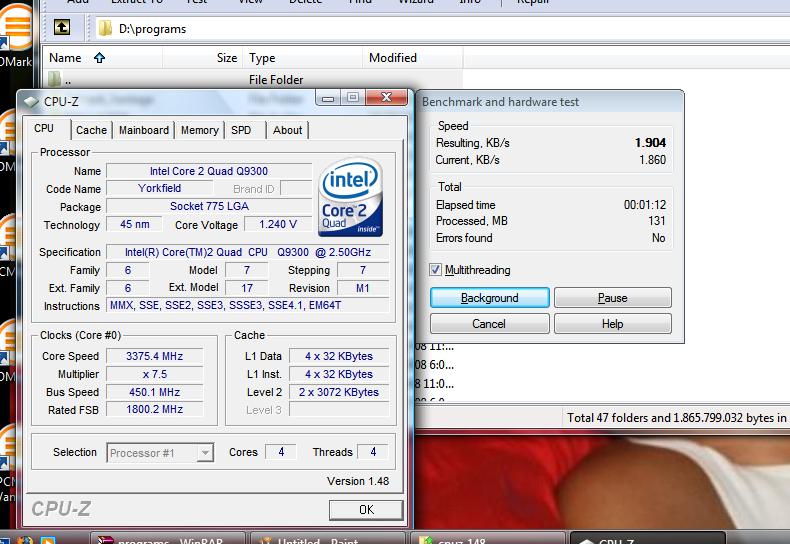Screen dimensions: 790x544
Task: Click the Processed, MB value 131
Action: tap(657, 221)
